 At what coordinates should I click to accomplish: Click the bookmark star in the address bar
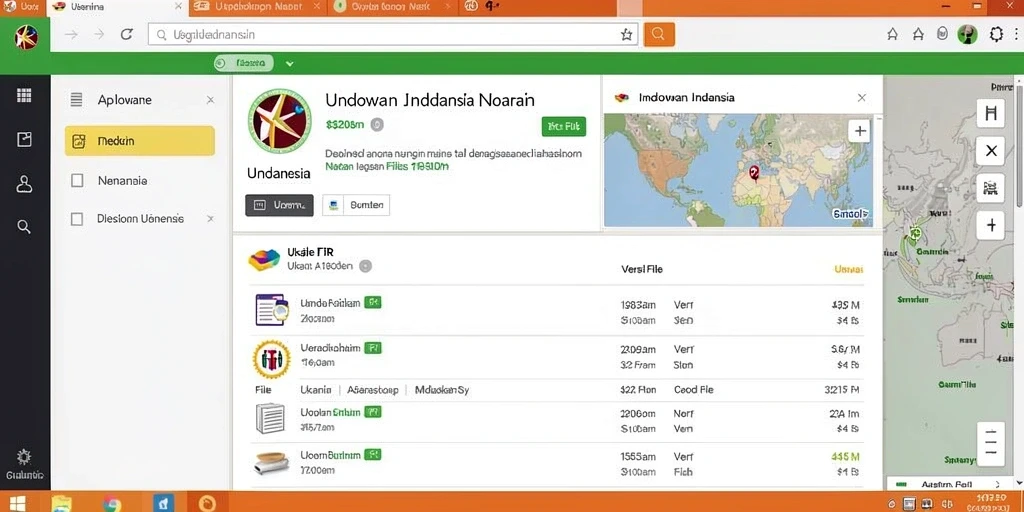626,35
